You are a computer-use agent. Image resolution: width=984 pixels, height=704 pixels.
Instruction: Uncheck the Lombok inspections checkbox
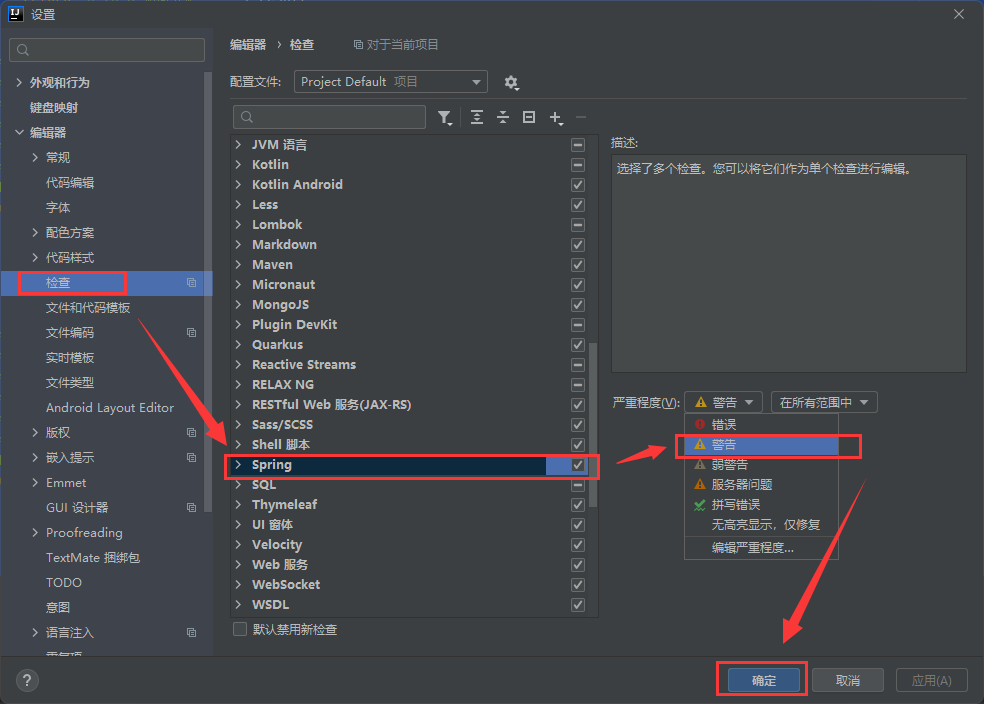578,225
